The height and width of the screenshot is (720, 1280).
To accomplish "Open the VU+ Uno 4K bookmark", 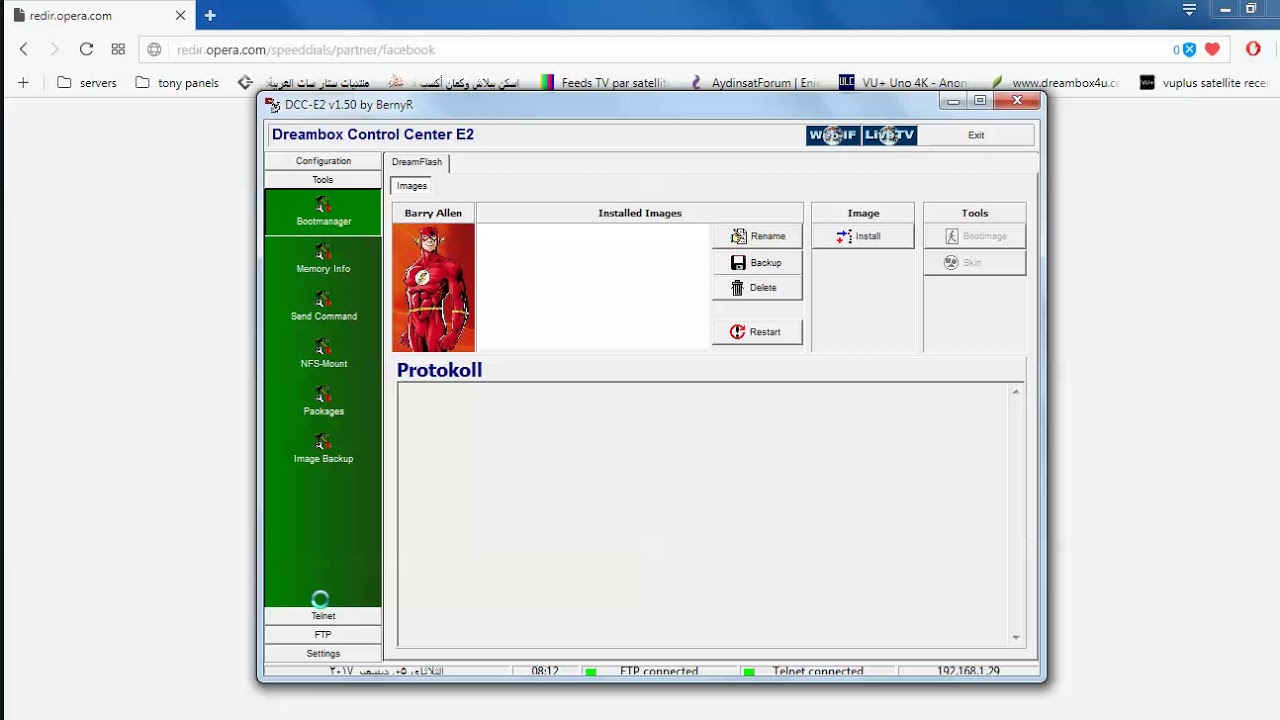I will 904,83.
